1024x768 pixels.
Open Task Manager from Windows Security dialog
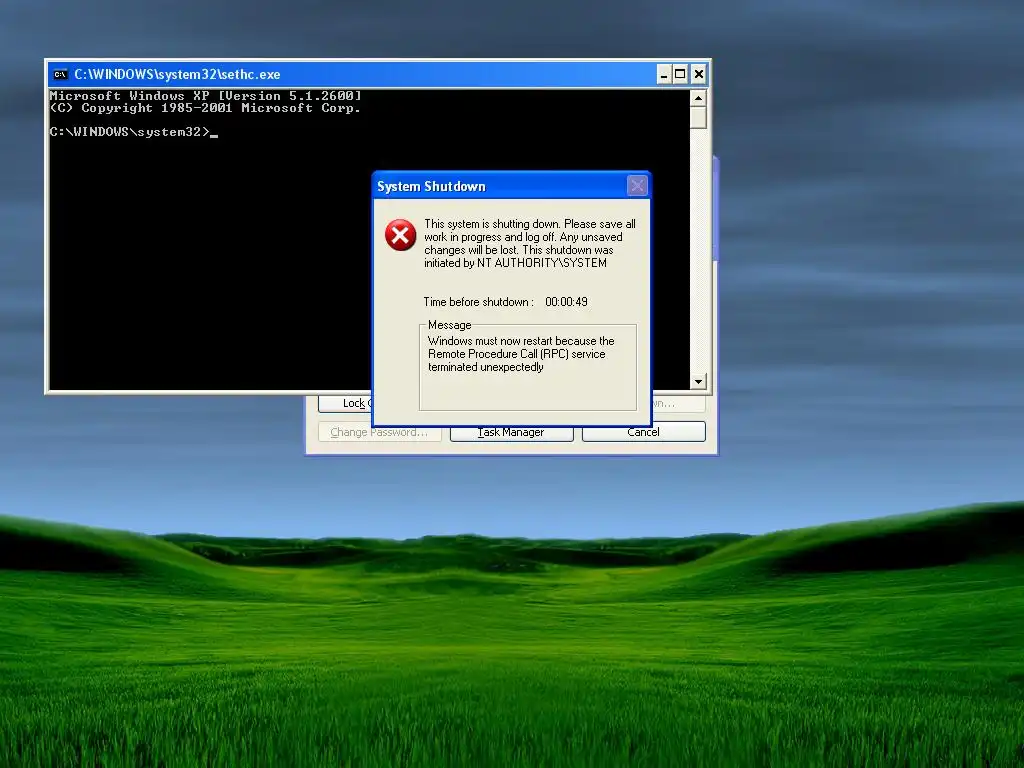(x=511, y=432)
